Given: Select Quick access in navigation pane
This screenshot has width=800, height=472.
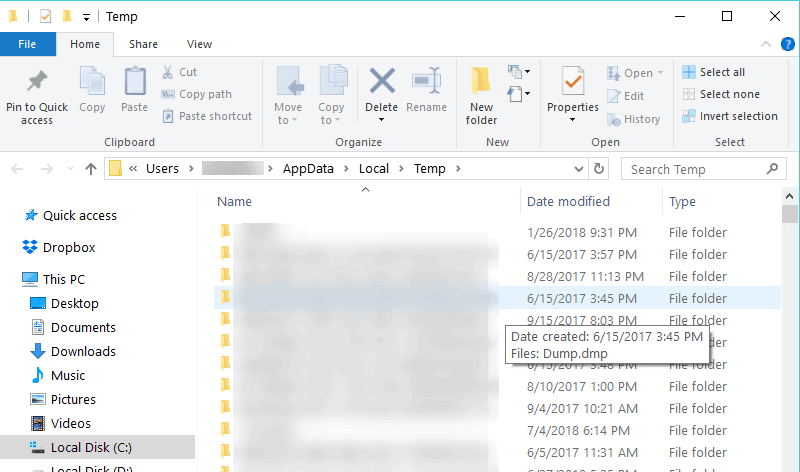Looking at the screenshot, I should click(70, 215).
